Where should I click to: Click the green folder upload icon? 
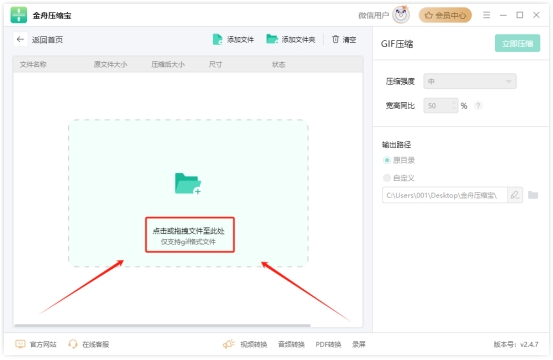188,183
